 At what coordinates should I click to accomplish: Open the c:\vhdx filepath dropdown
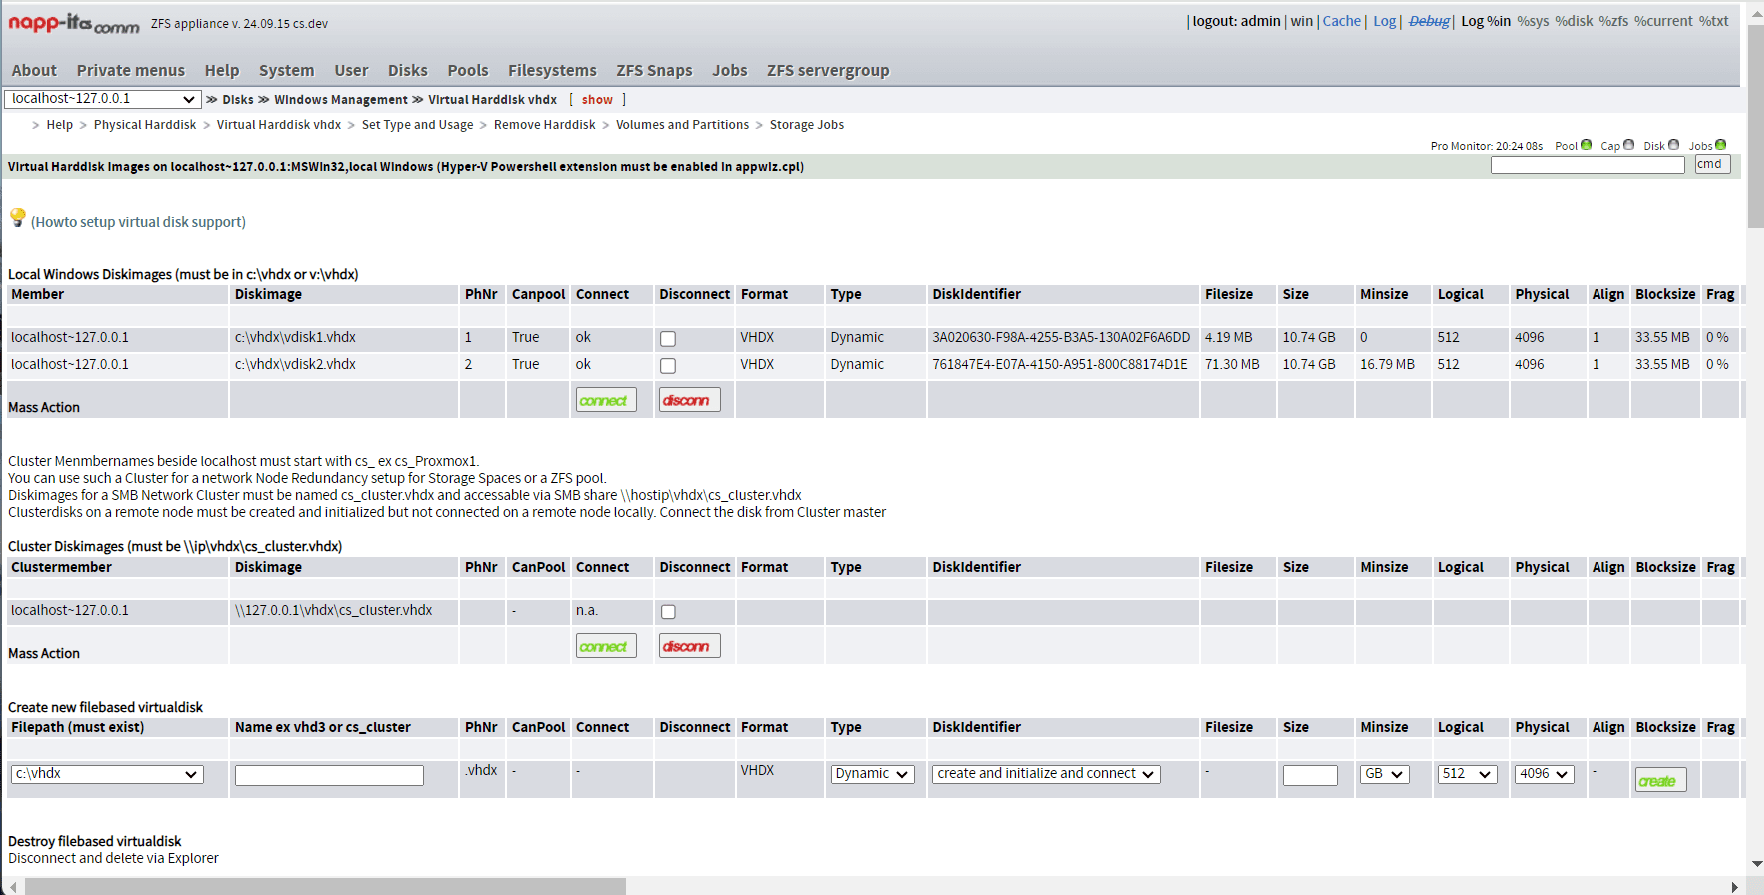tap(107, 774)
